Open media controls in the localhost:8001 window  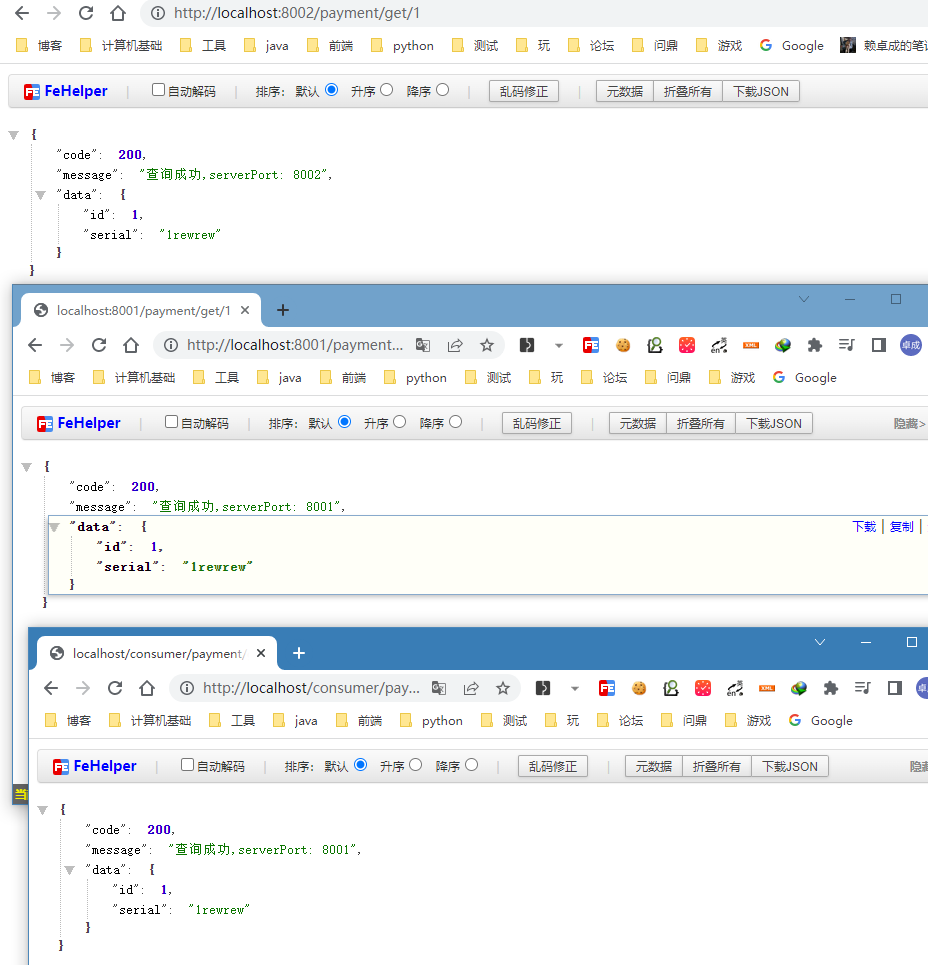pyautogui.click(x=847, y=345)
